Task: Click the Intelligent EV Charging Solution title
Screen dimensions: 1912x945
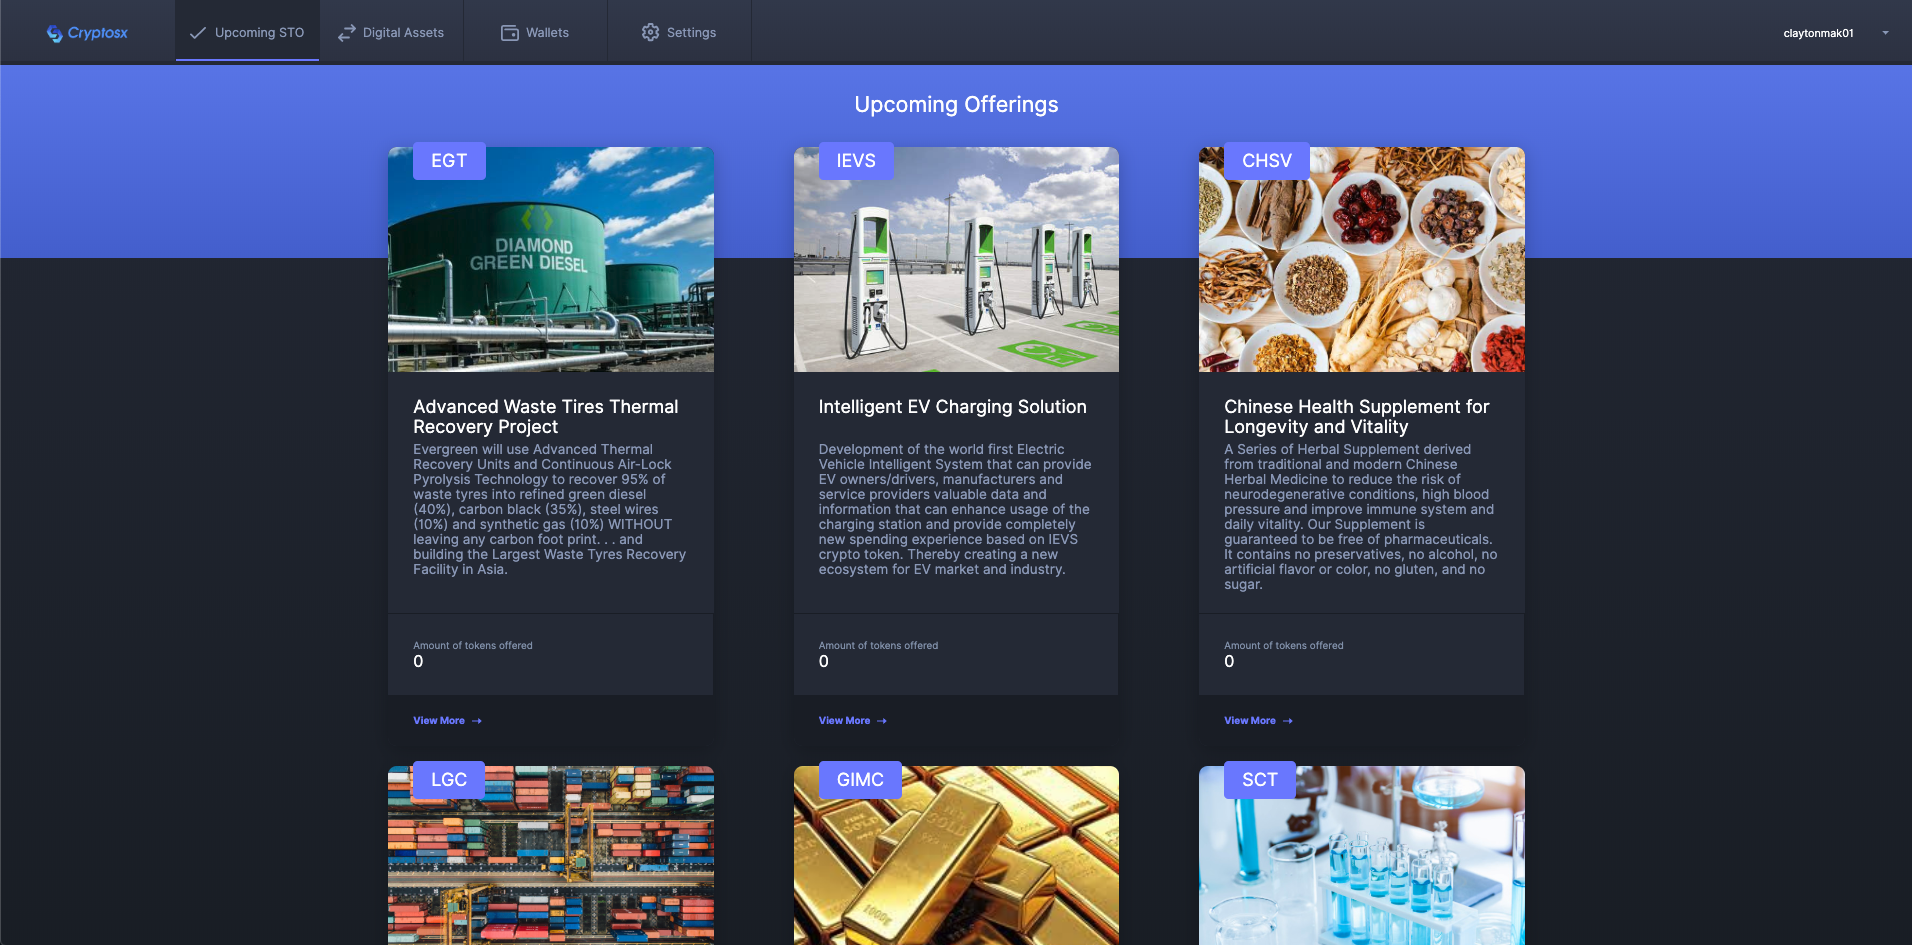Action: (x=952, y=407)
